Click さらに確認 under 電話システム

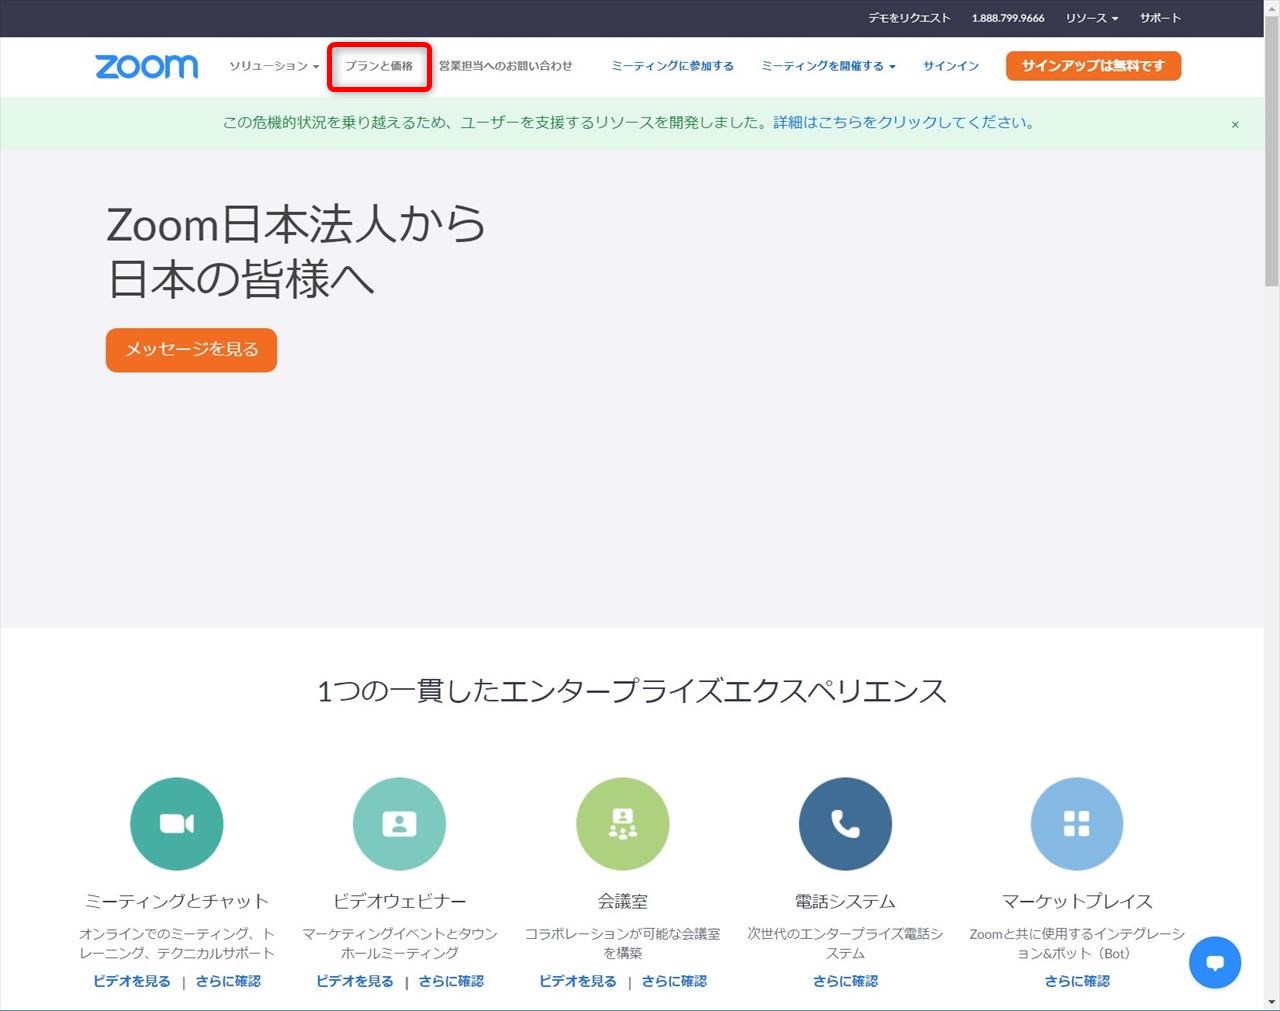point(845,981)
